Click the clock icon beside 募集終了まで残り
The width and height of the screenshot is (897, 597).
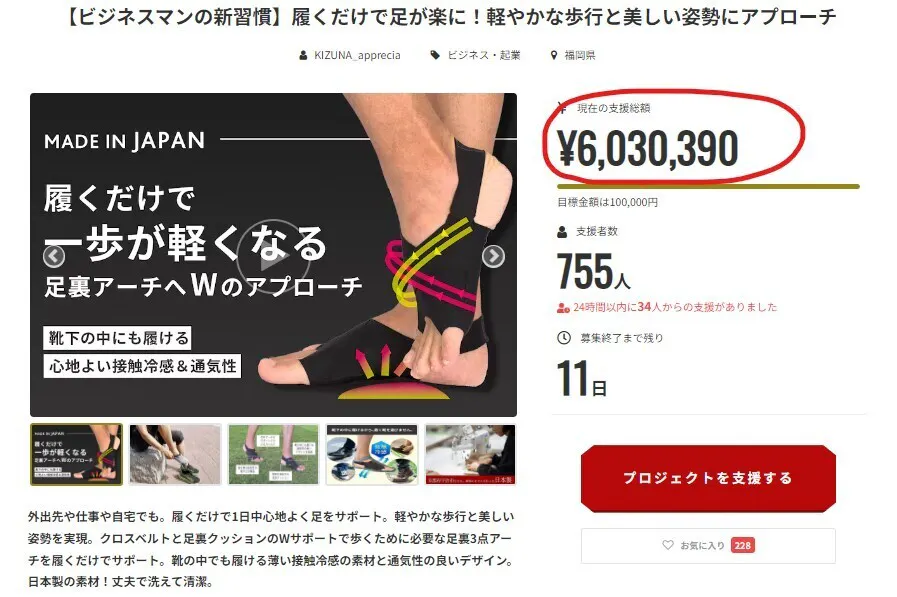coord(563,337)
